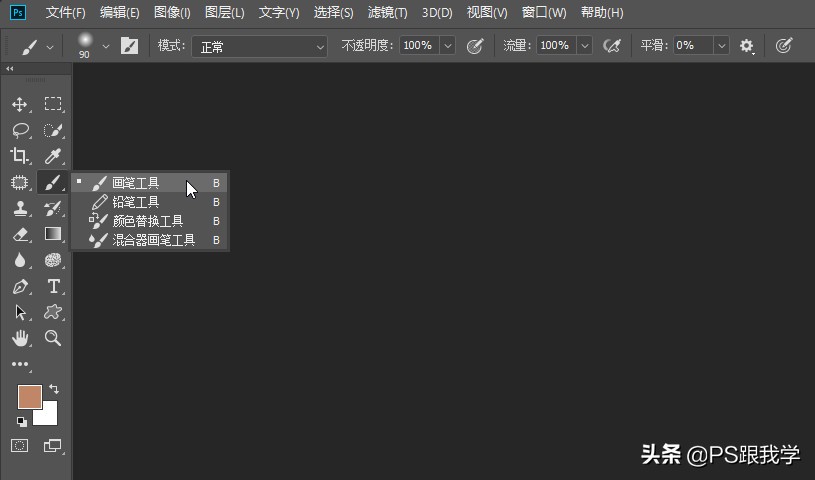Click the 平滑 smoothing value field

(693, 46)
